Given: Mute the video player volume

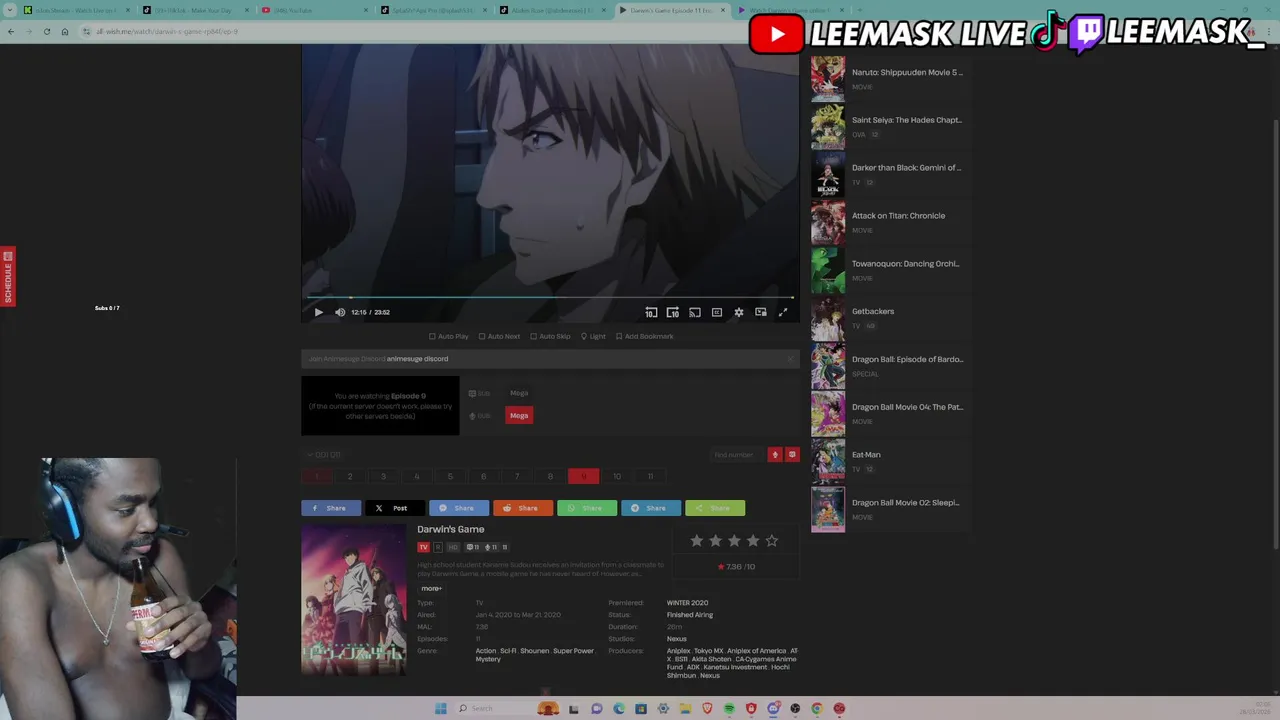Looking at the screenshot, I should coord(340,312).
